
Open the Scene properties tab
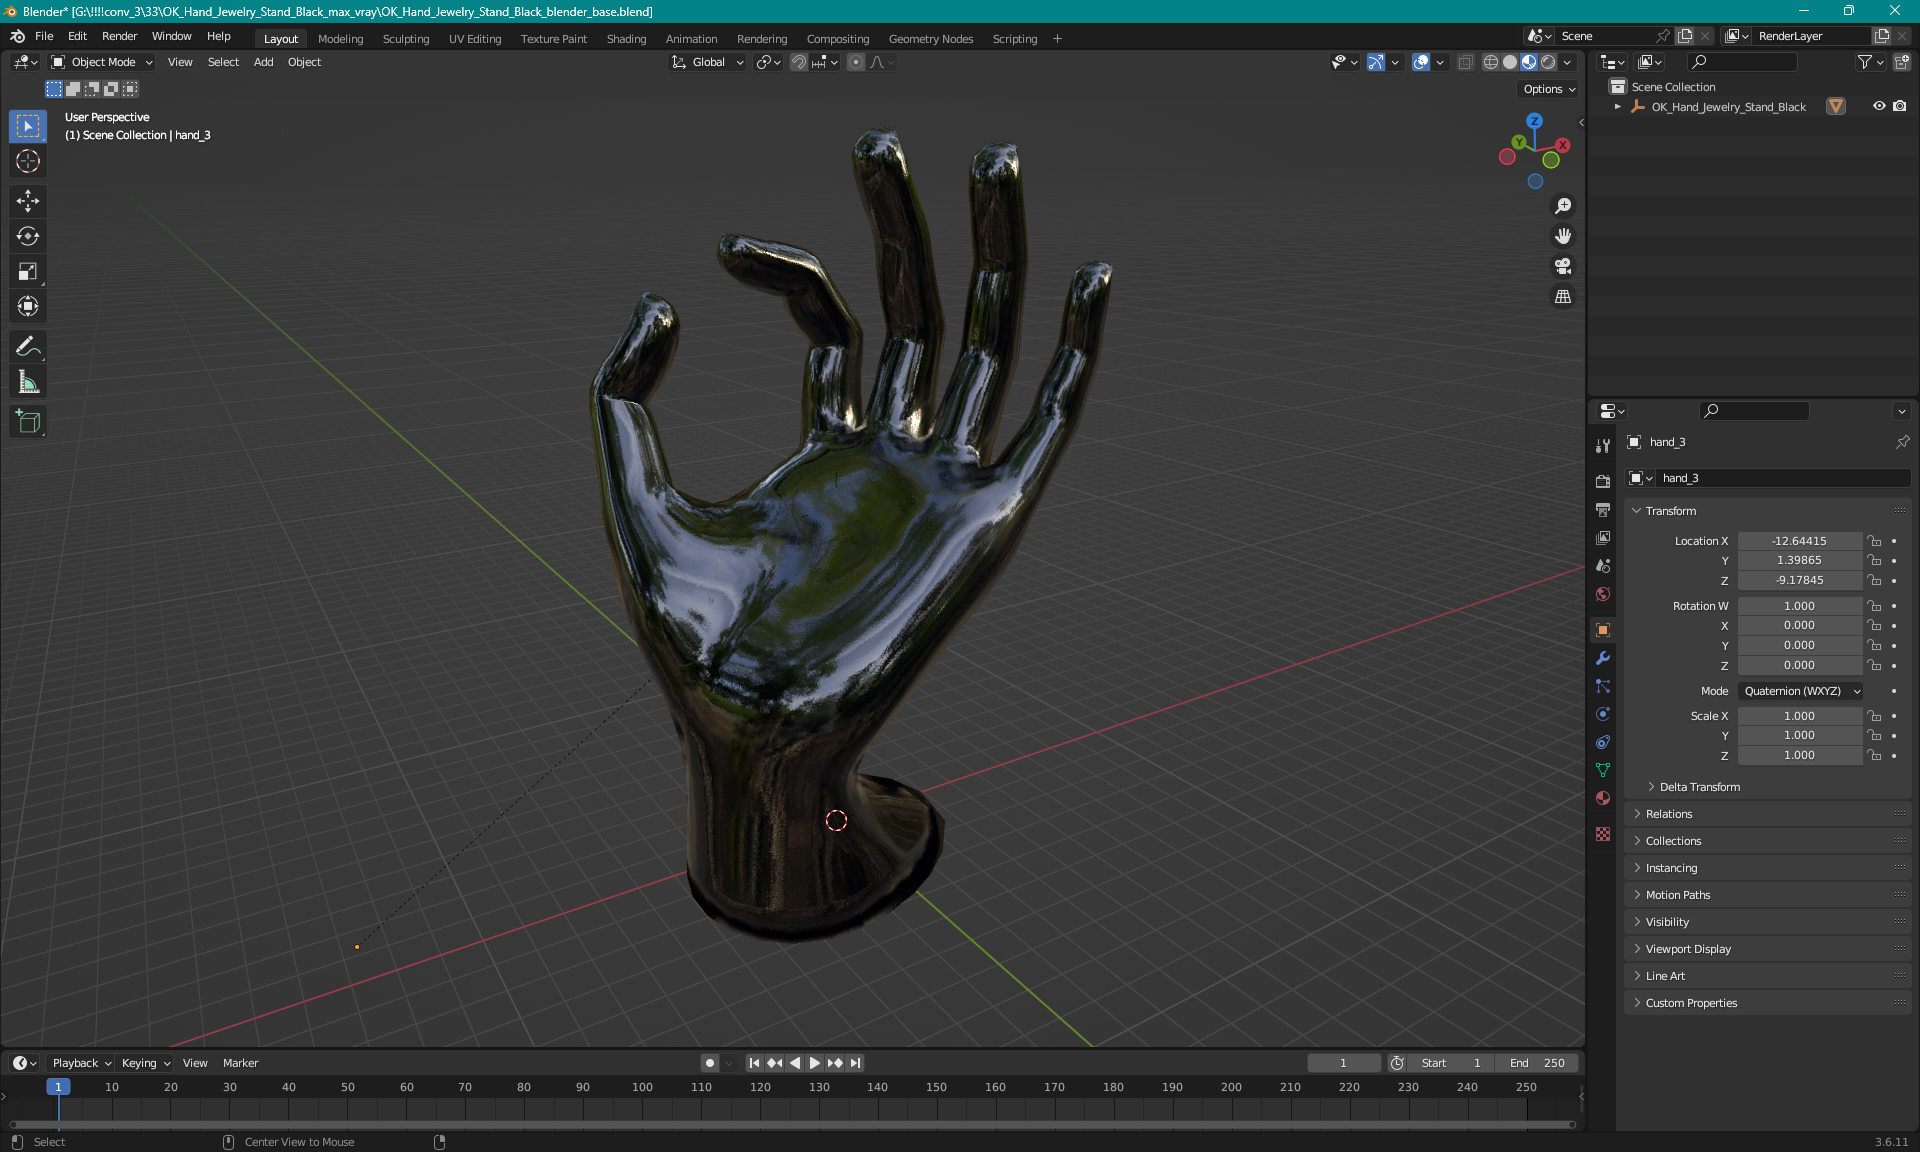pos(1603,565)
